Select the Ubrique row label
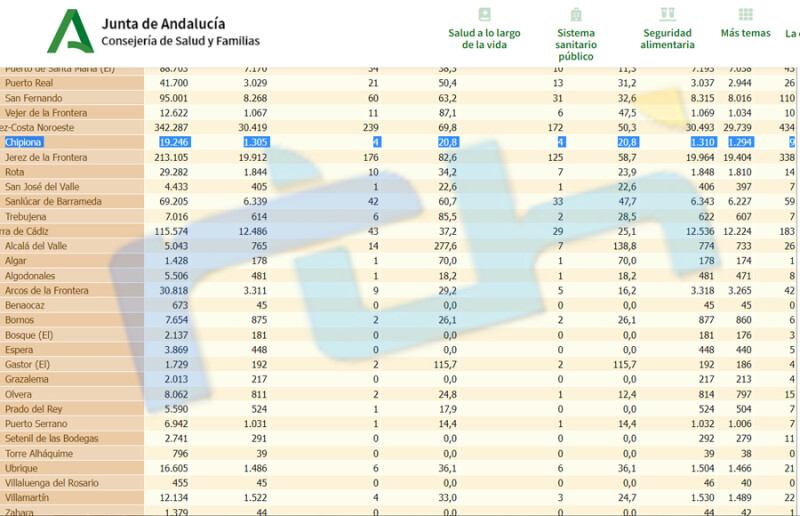800x516 pixels. coord(21,469)
